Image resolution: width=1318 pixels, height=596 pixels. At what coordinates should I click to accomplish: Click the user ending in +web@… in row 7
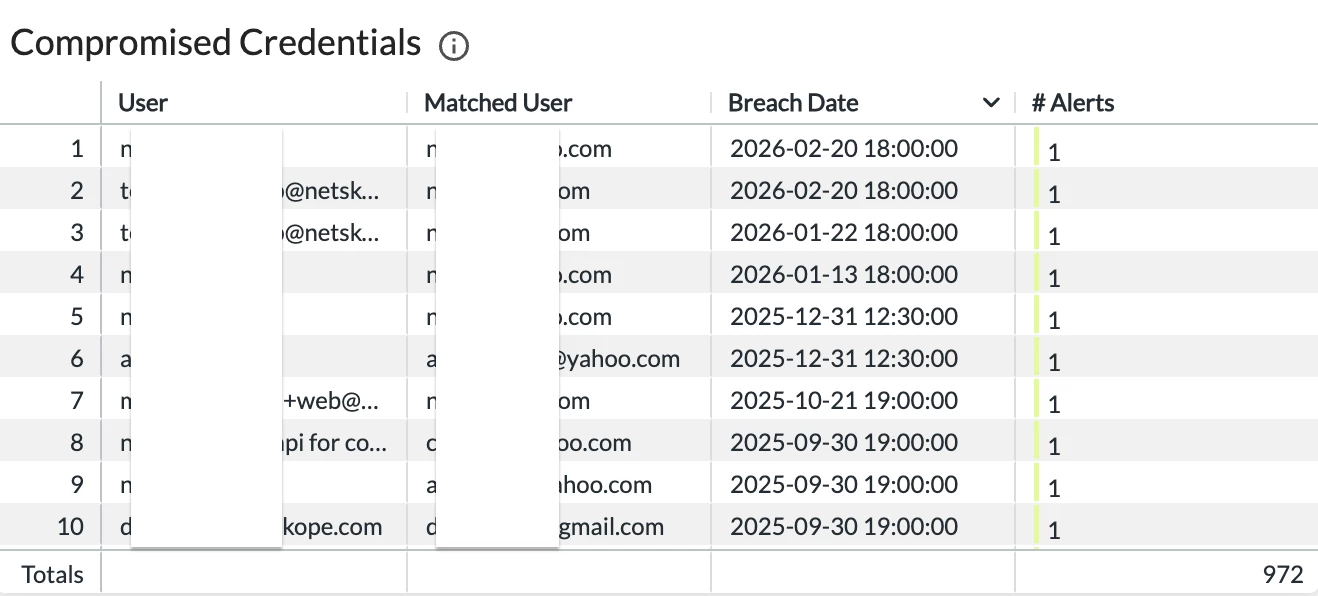pos(332,401)
